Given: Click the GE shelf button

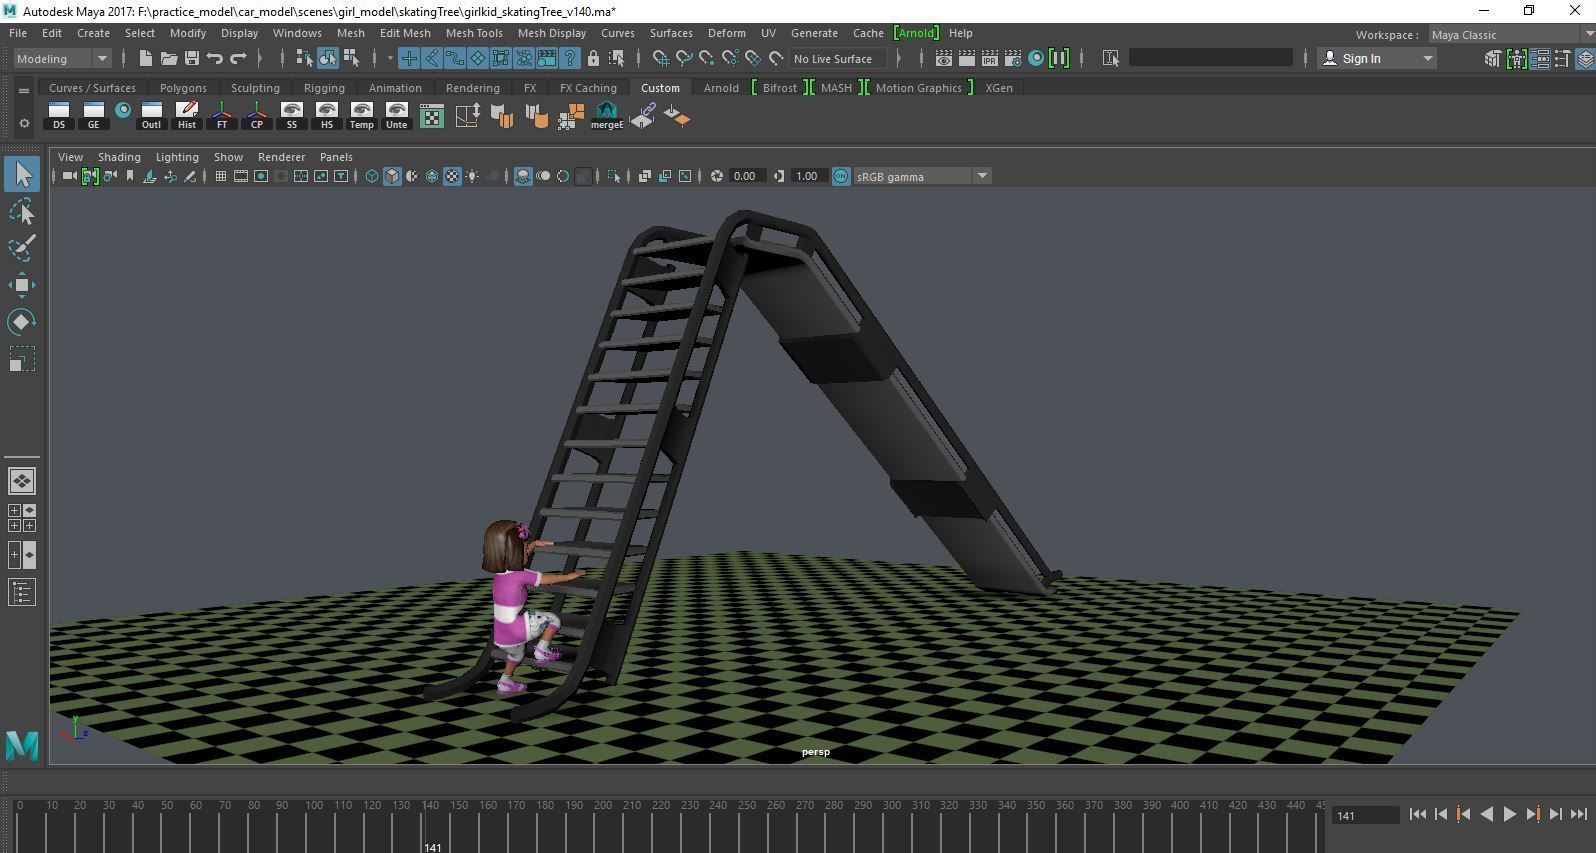Looking at the screenshot, I should pyautogui.click(x=93, y=116).
